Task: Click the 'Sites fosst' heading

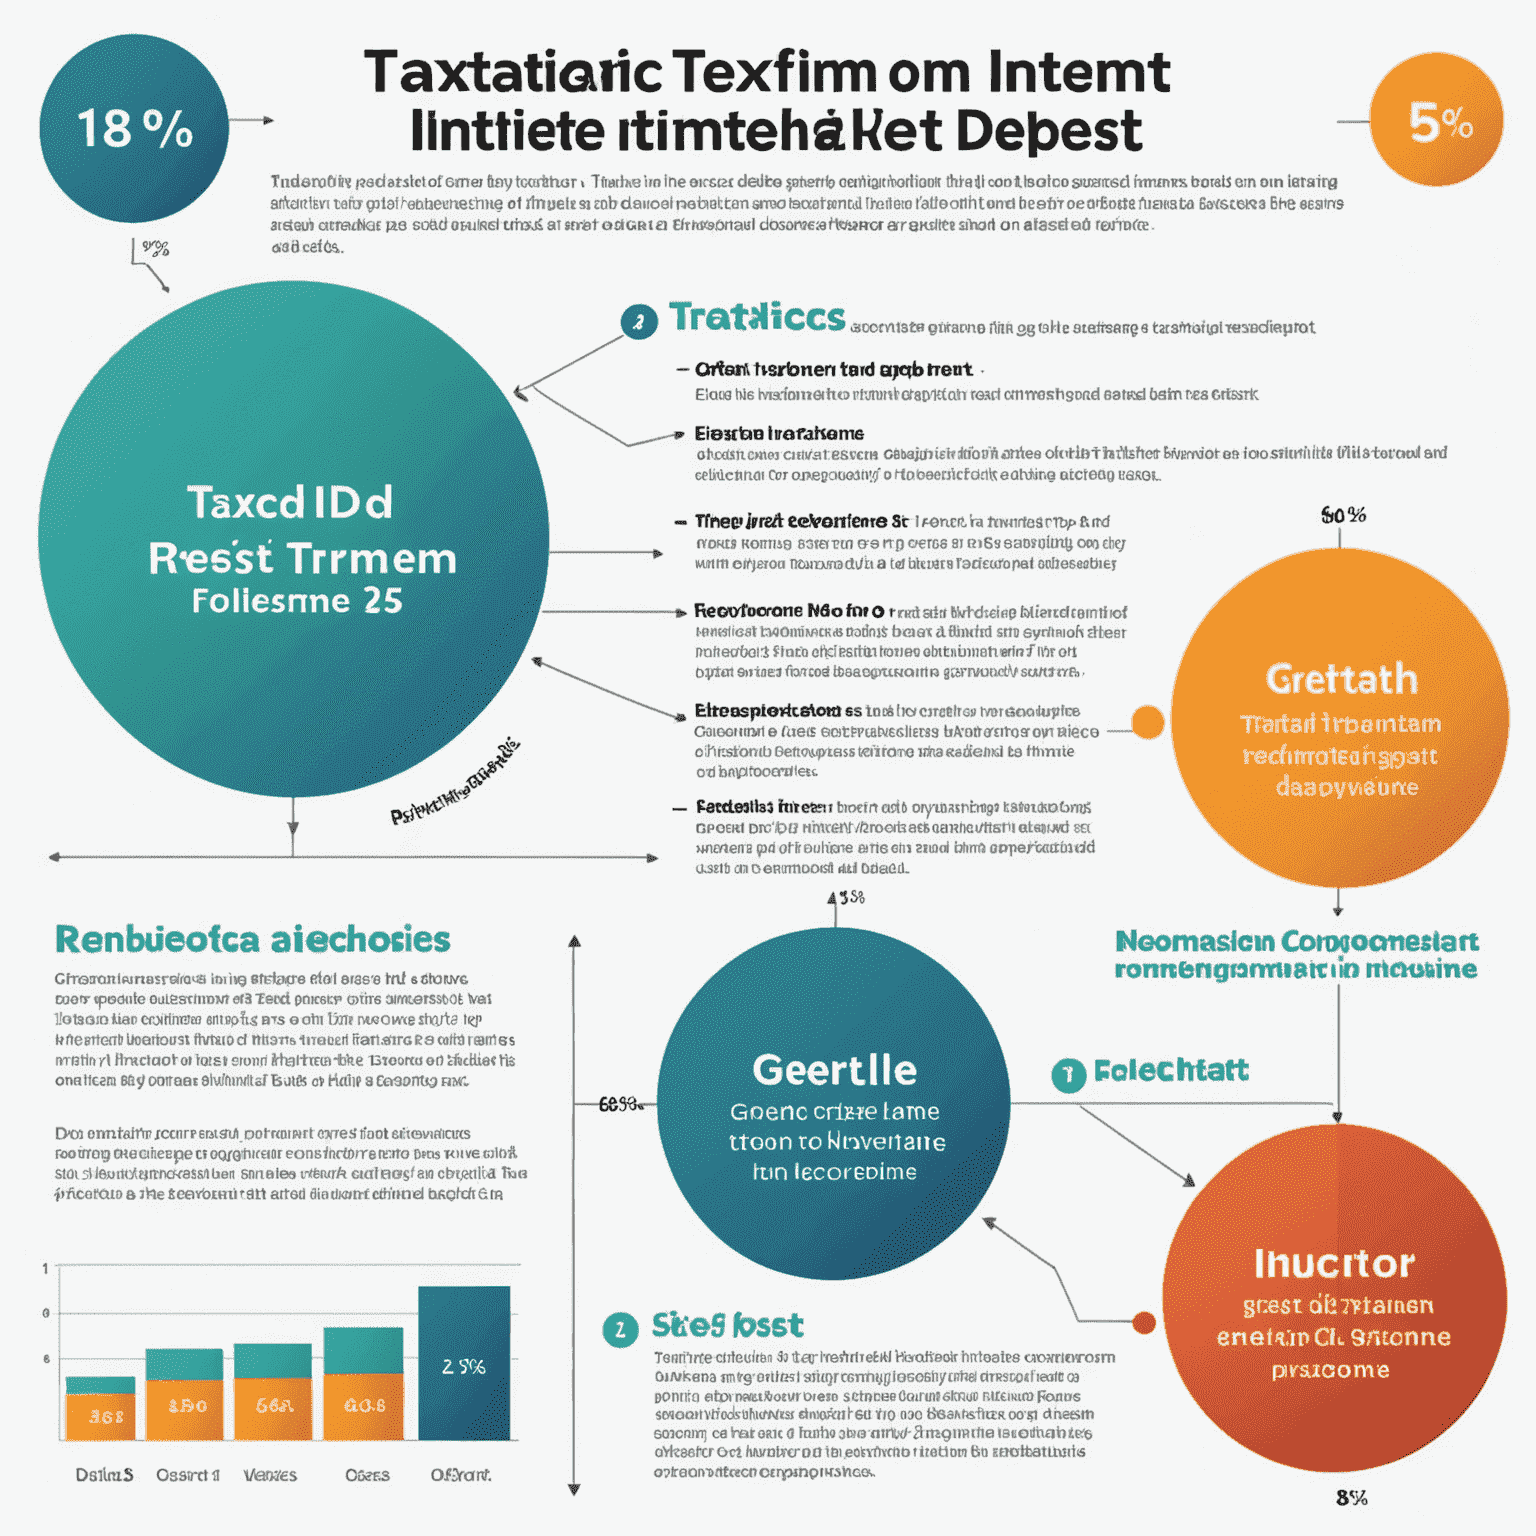Action: coord(727,1325)
